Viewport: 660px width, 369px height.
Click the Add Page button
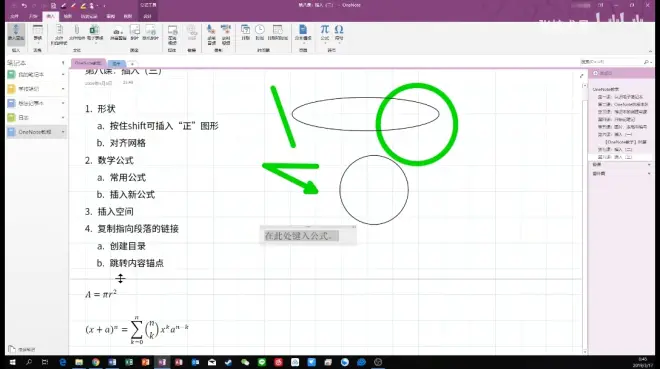[x=603, y=73]
